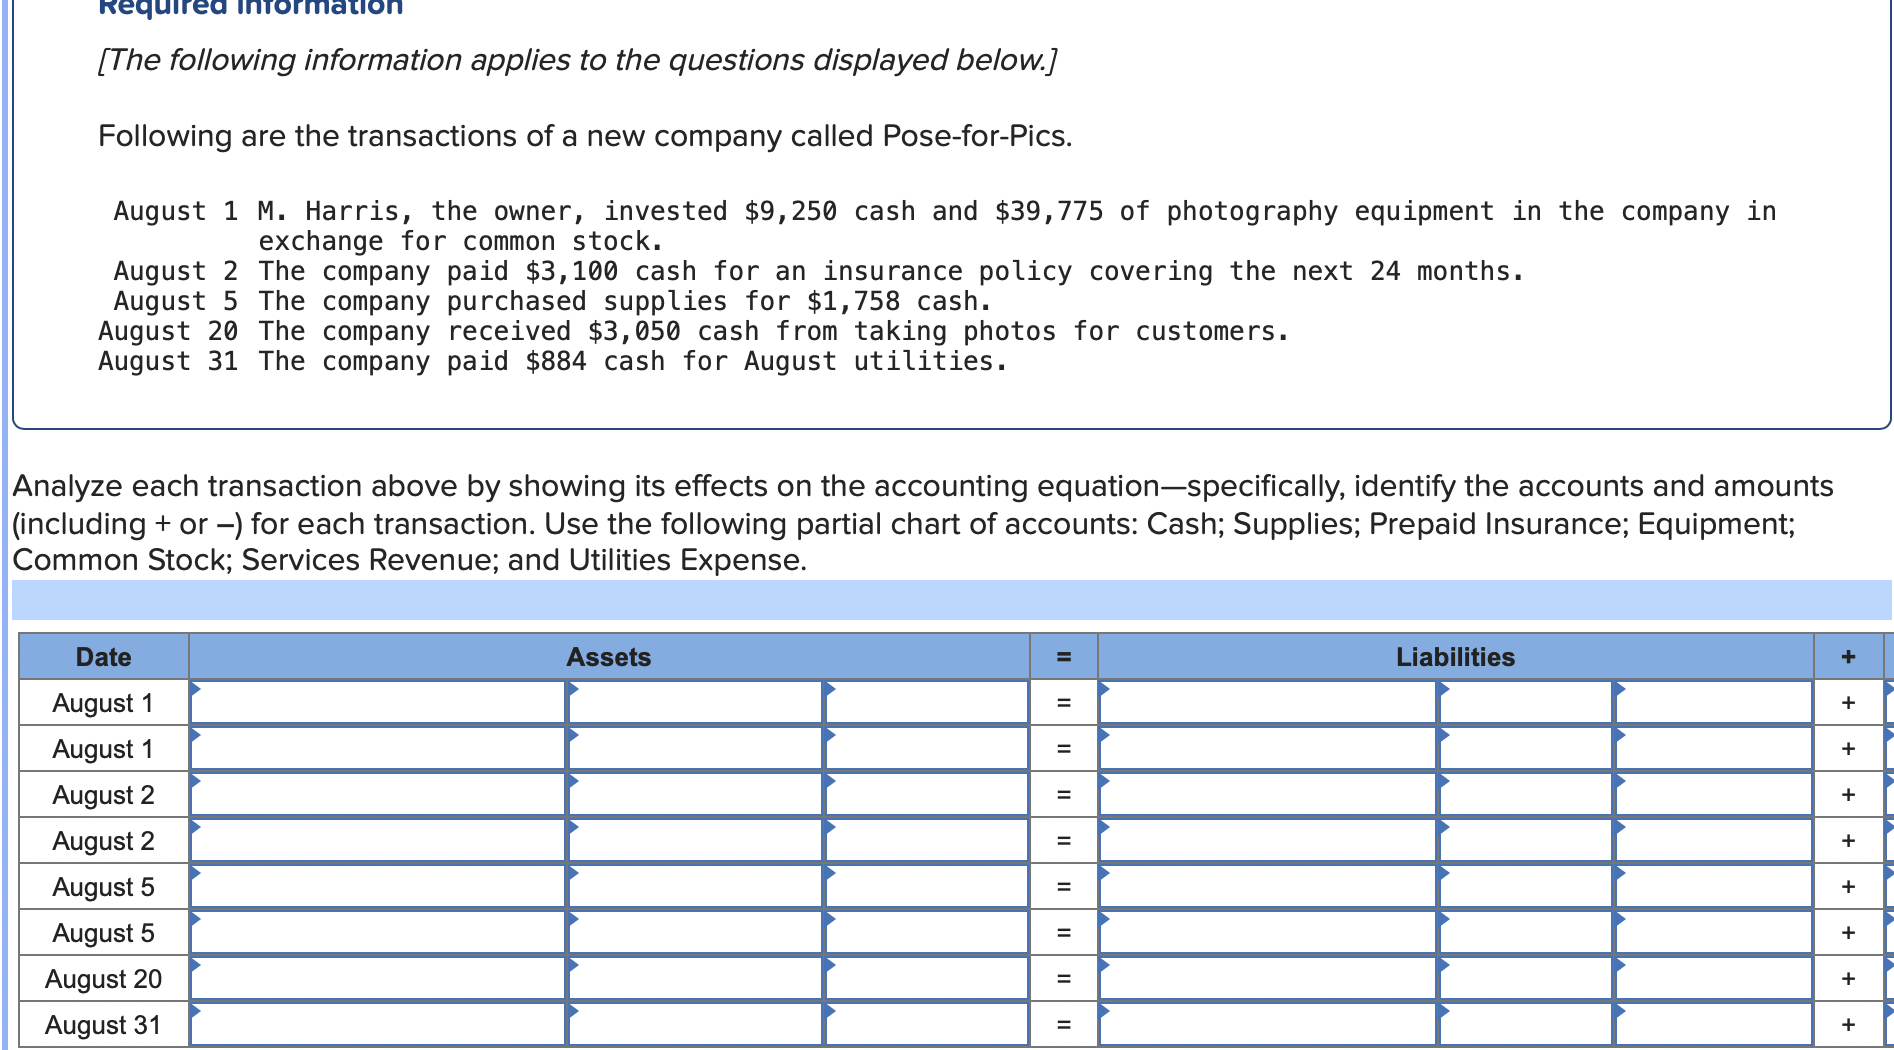Open the first assets account dropdown for August 31
This screenshot has width=1894, height=1050.
tap(378, 1024)
